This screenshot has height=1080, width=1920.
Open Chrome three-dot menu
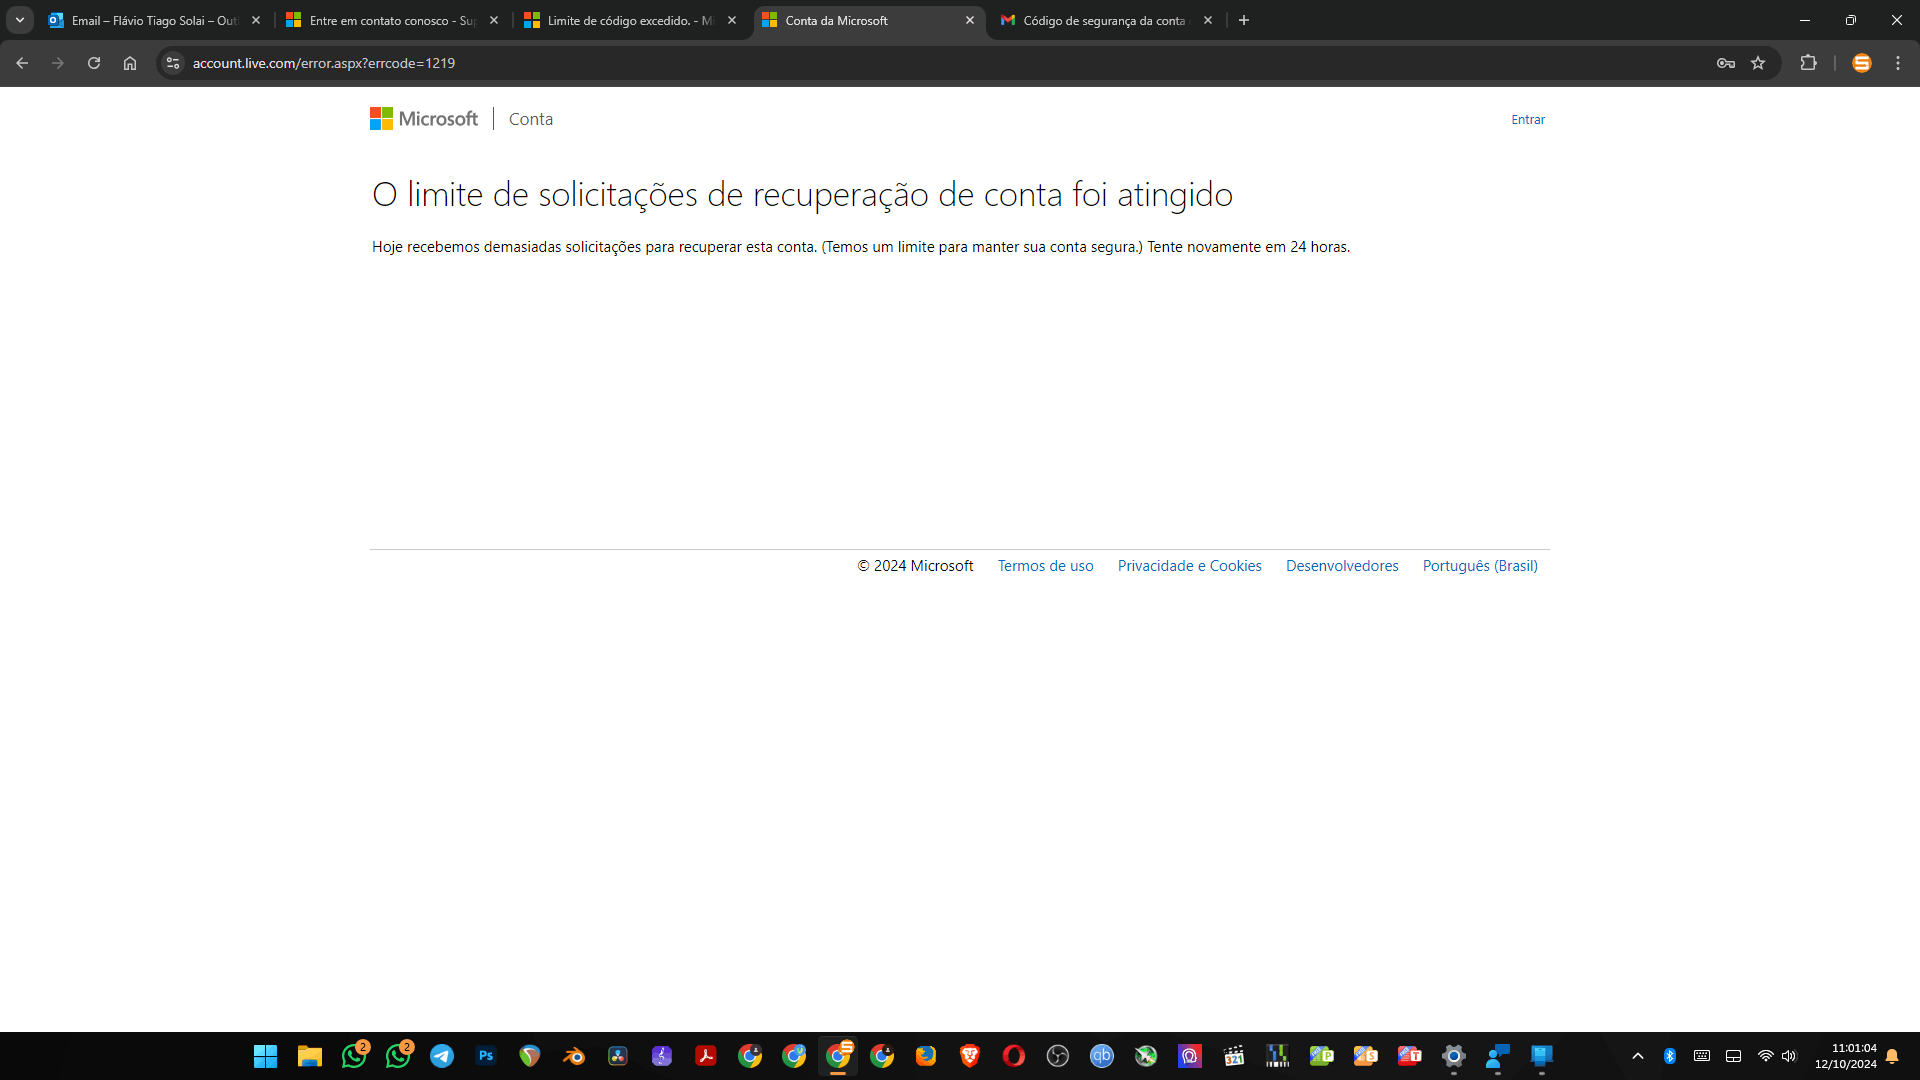click(1898, 63)
